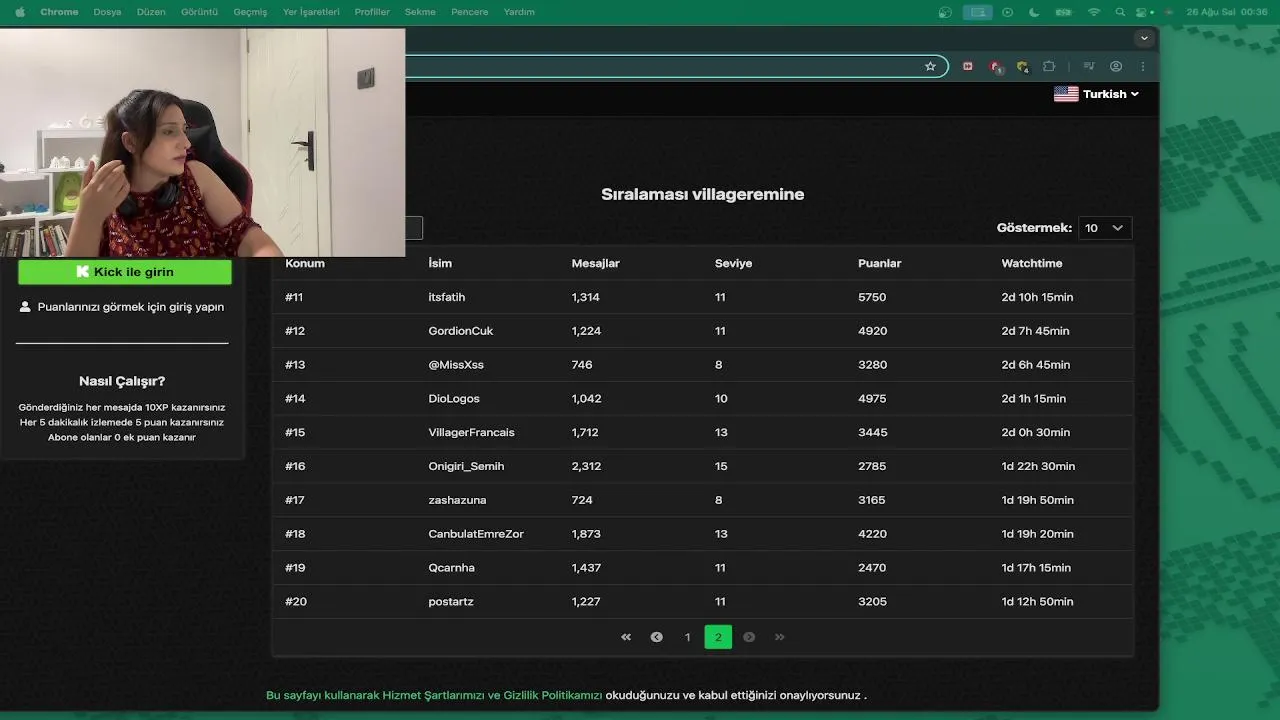The width and height of the screenshot is (1280, 720).
Task: Select page 1 in pagination
Action: pyautogui.click(x=687, y=637)
